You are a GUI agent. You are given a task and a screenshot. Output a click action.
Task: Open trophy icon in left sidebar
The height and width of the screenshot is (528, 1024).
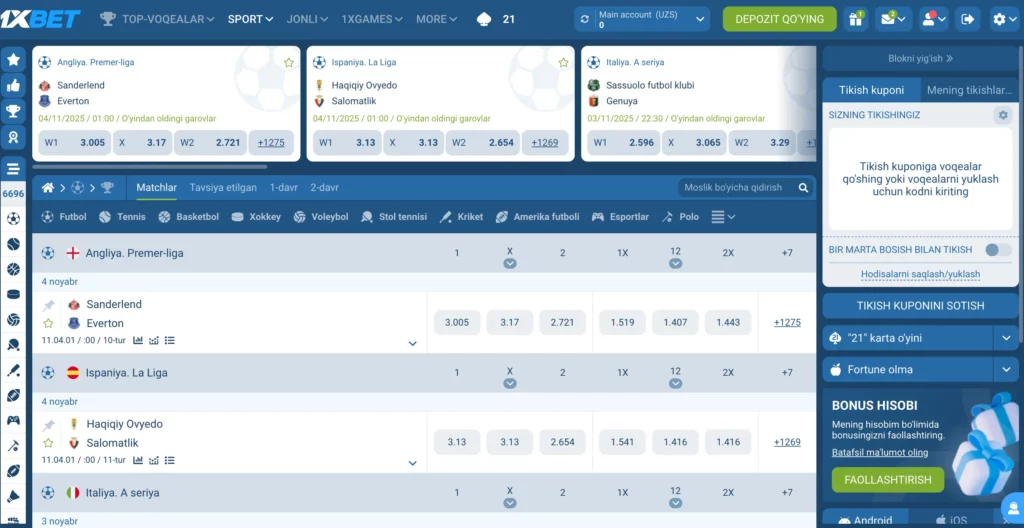click(x=13, y=111)
